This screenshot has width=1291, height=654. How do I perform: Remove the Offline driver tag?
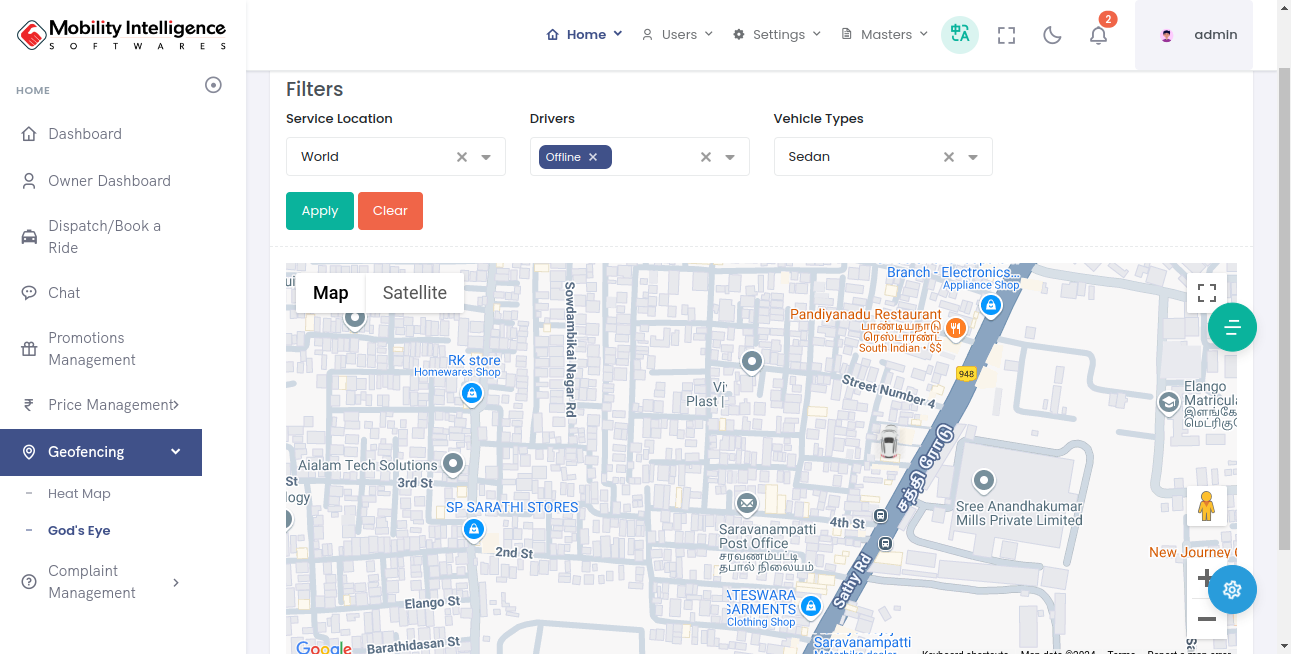pyautogui.click(x=593, y=157)
